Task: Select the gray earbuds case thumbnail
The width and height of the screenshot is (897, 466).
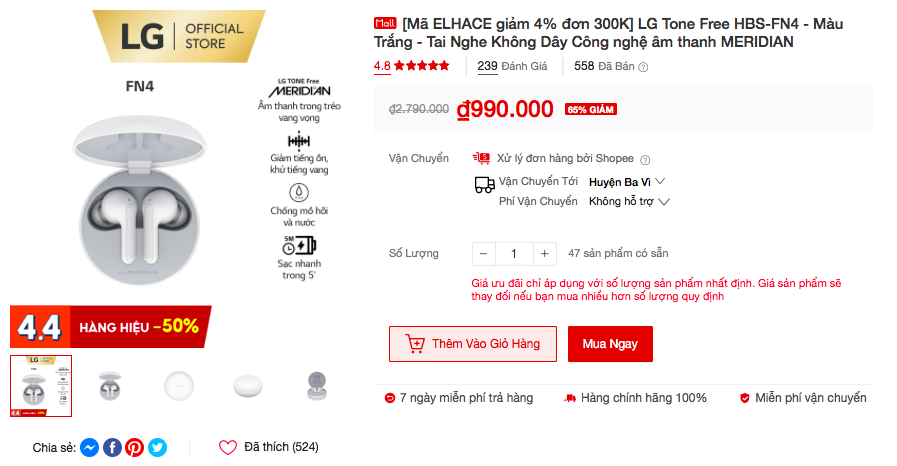Action: click(x=316, y=386)
